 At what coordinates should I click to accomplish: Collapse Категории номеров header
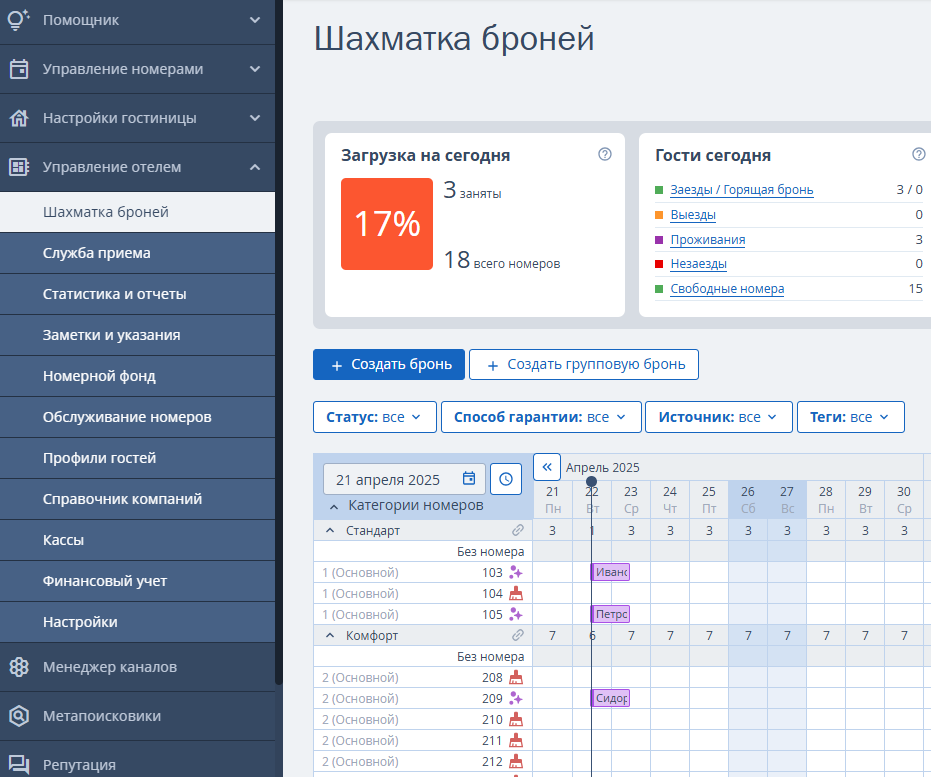[x=334, y=506]
